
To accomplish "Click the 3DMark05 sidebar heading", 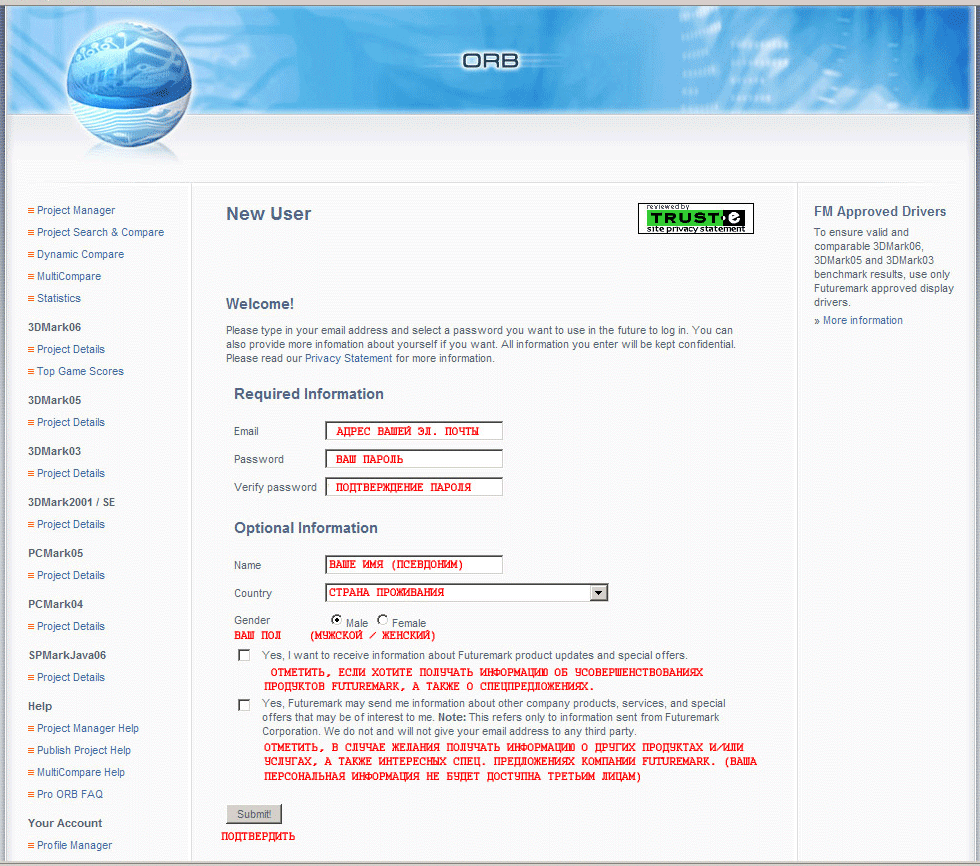I will 54,401.
